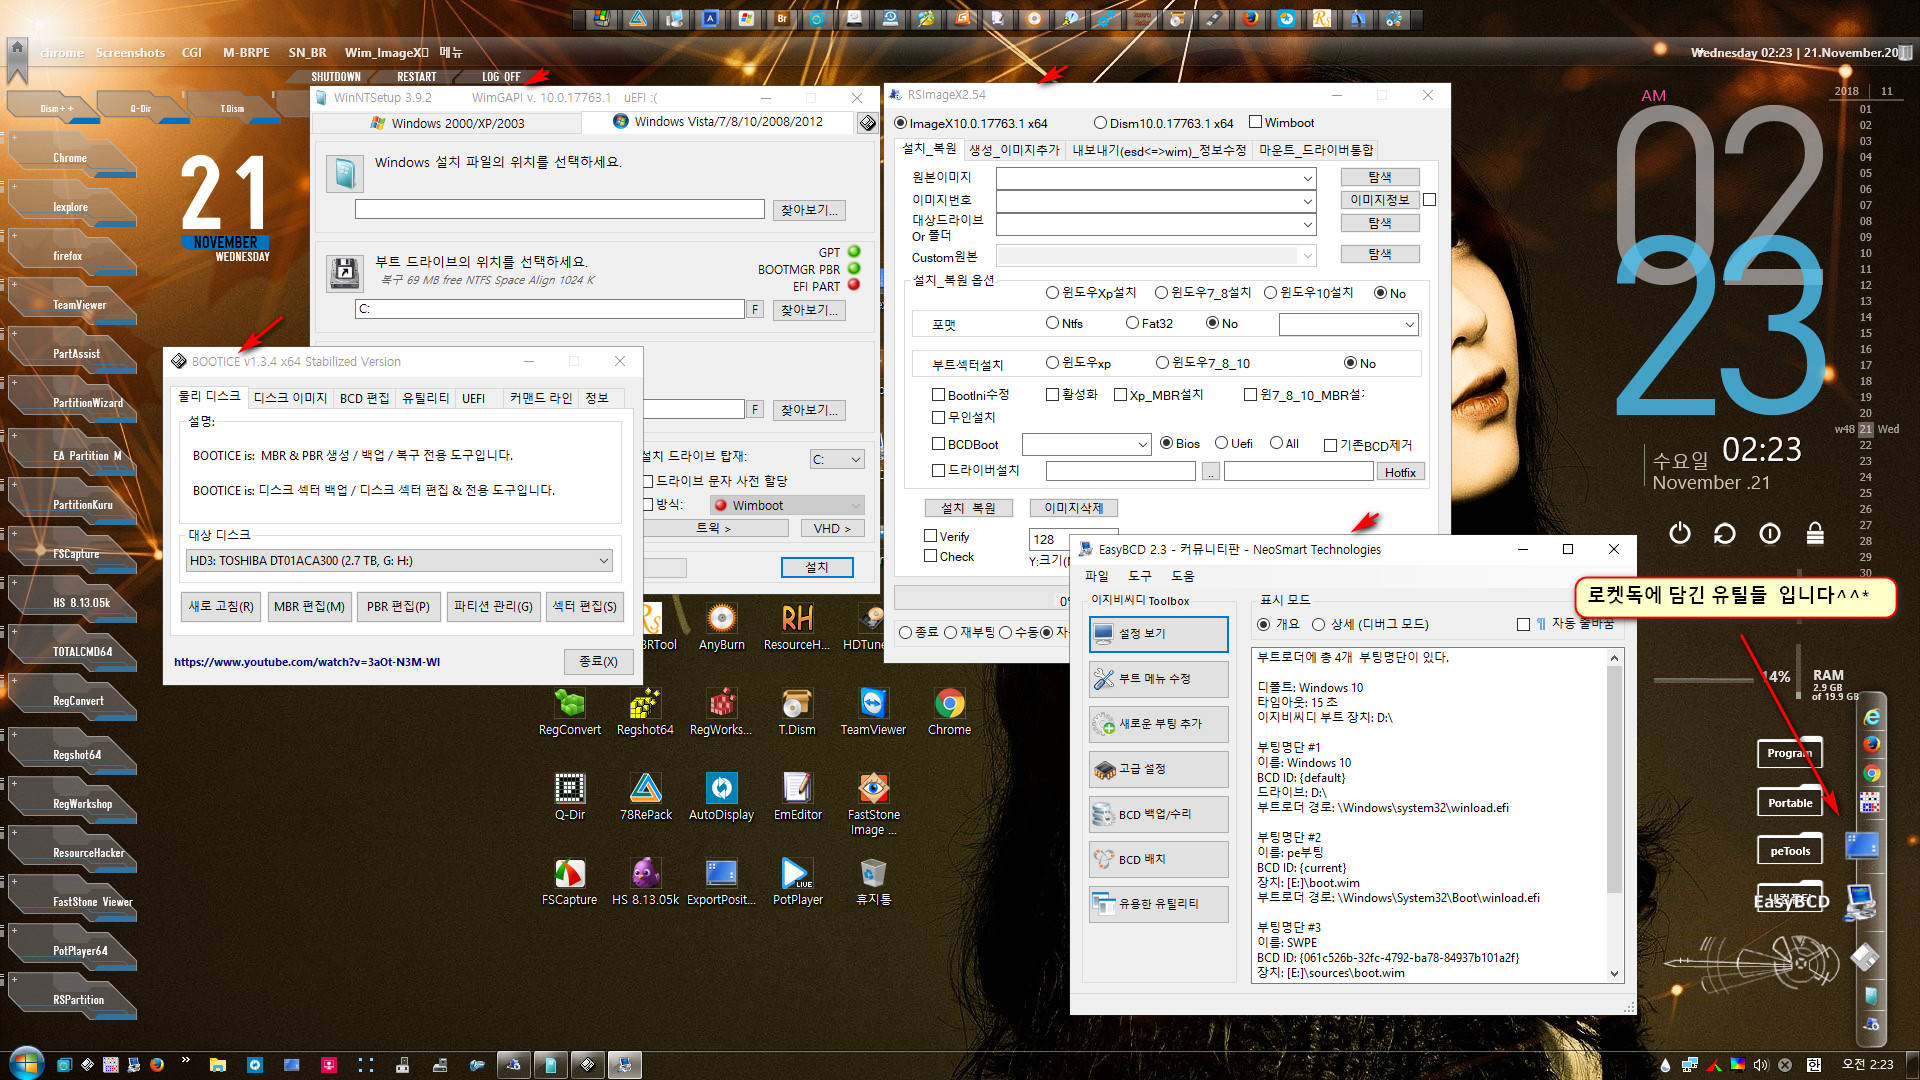Viewport: 1920px width, 1080px height.
Task: Open the BOOTICE YouTube link
Action: click(x=307, y=662)
